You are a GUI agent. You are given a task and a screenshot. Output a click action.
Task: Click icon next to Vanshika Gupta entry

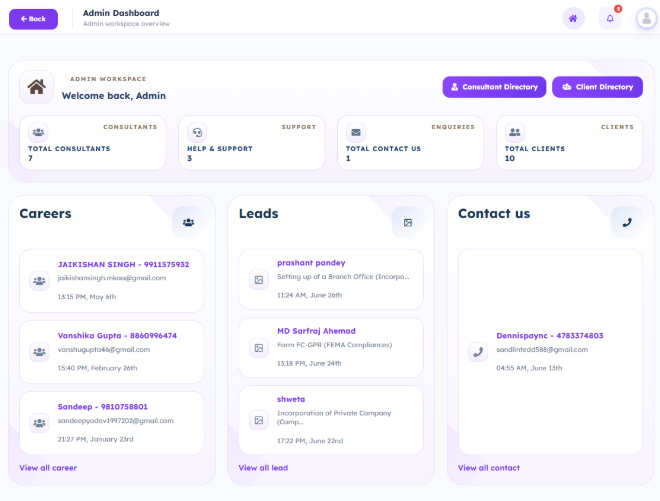pyautogui.click(x=39, y=352)
